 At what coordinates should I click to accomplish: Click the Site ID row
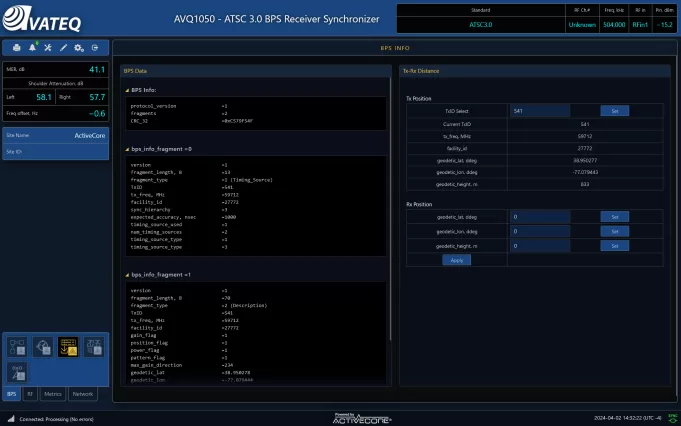point(56,152)
